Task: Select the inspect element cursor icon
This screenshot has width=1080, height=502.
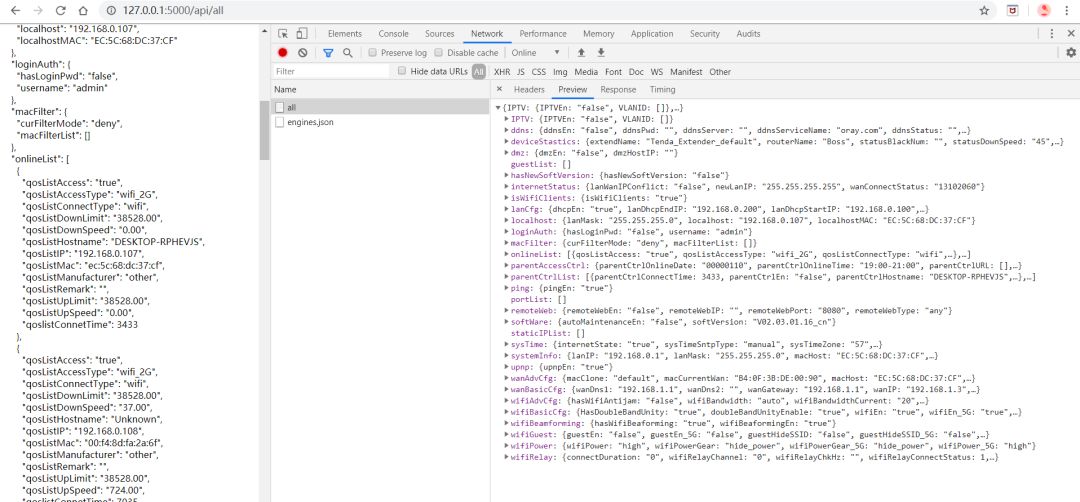Action: click(x=283, y=34)
